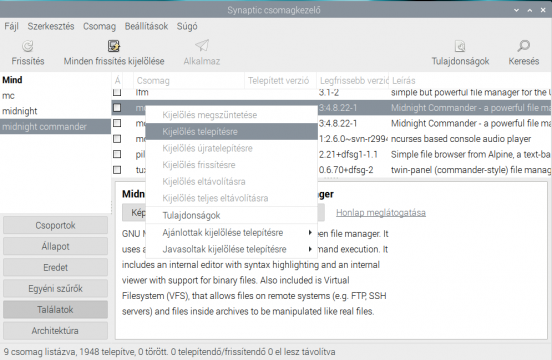552x360 pixels.
Task: Select midnight in the search list
Action: click(x=55, y=111)
